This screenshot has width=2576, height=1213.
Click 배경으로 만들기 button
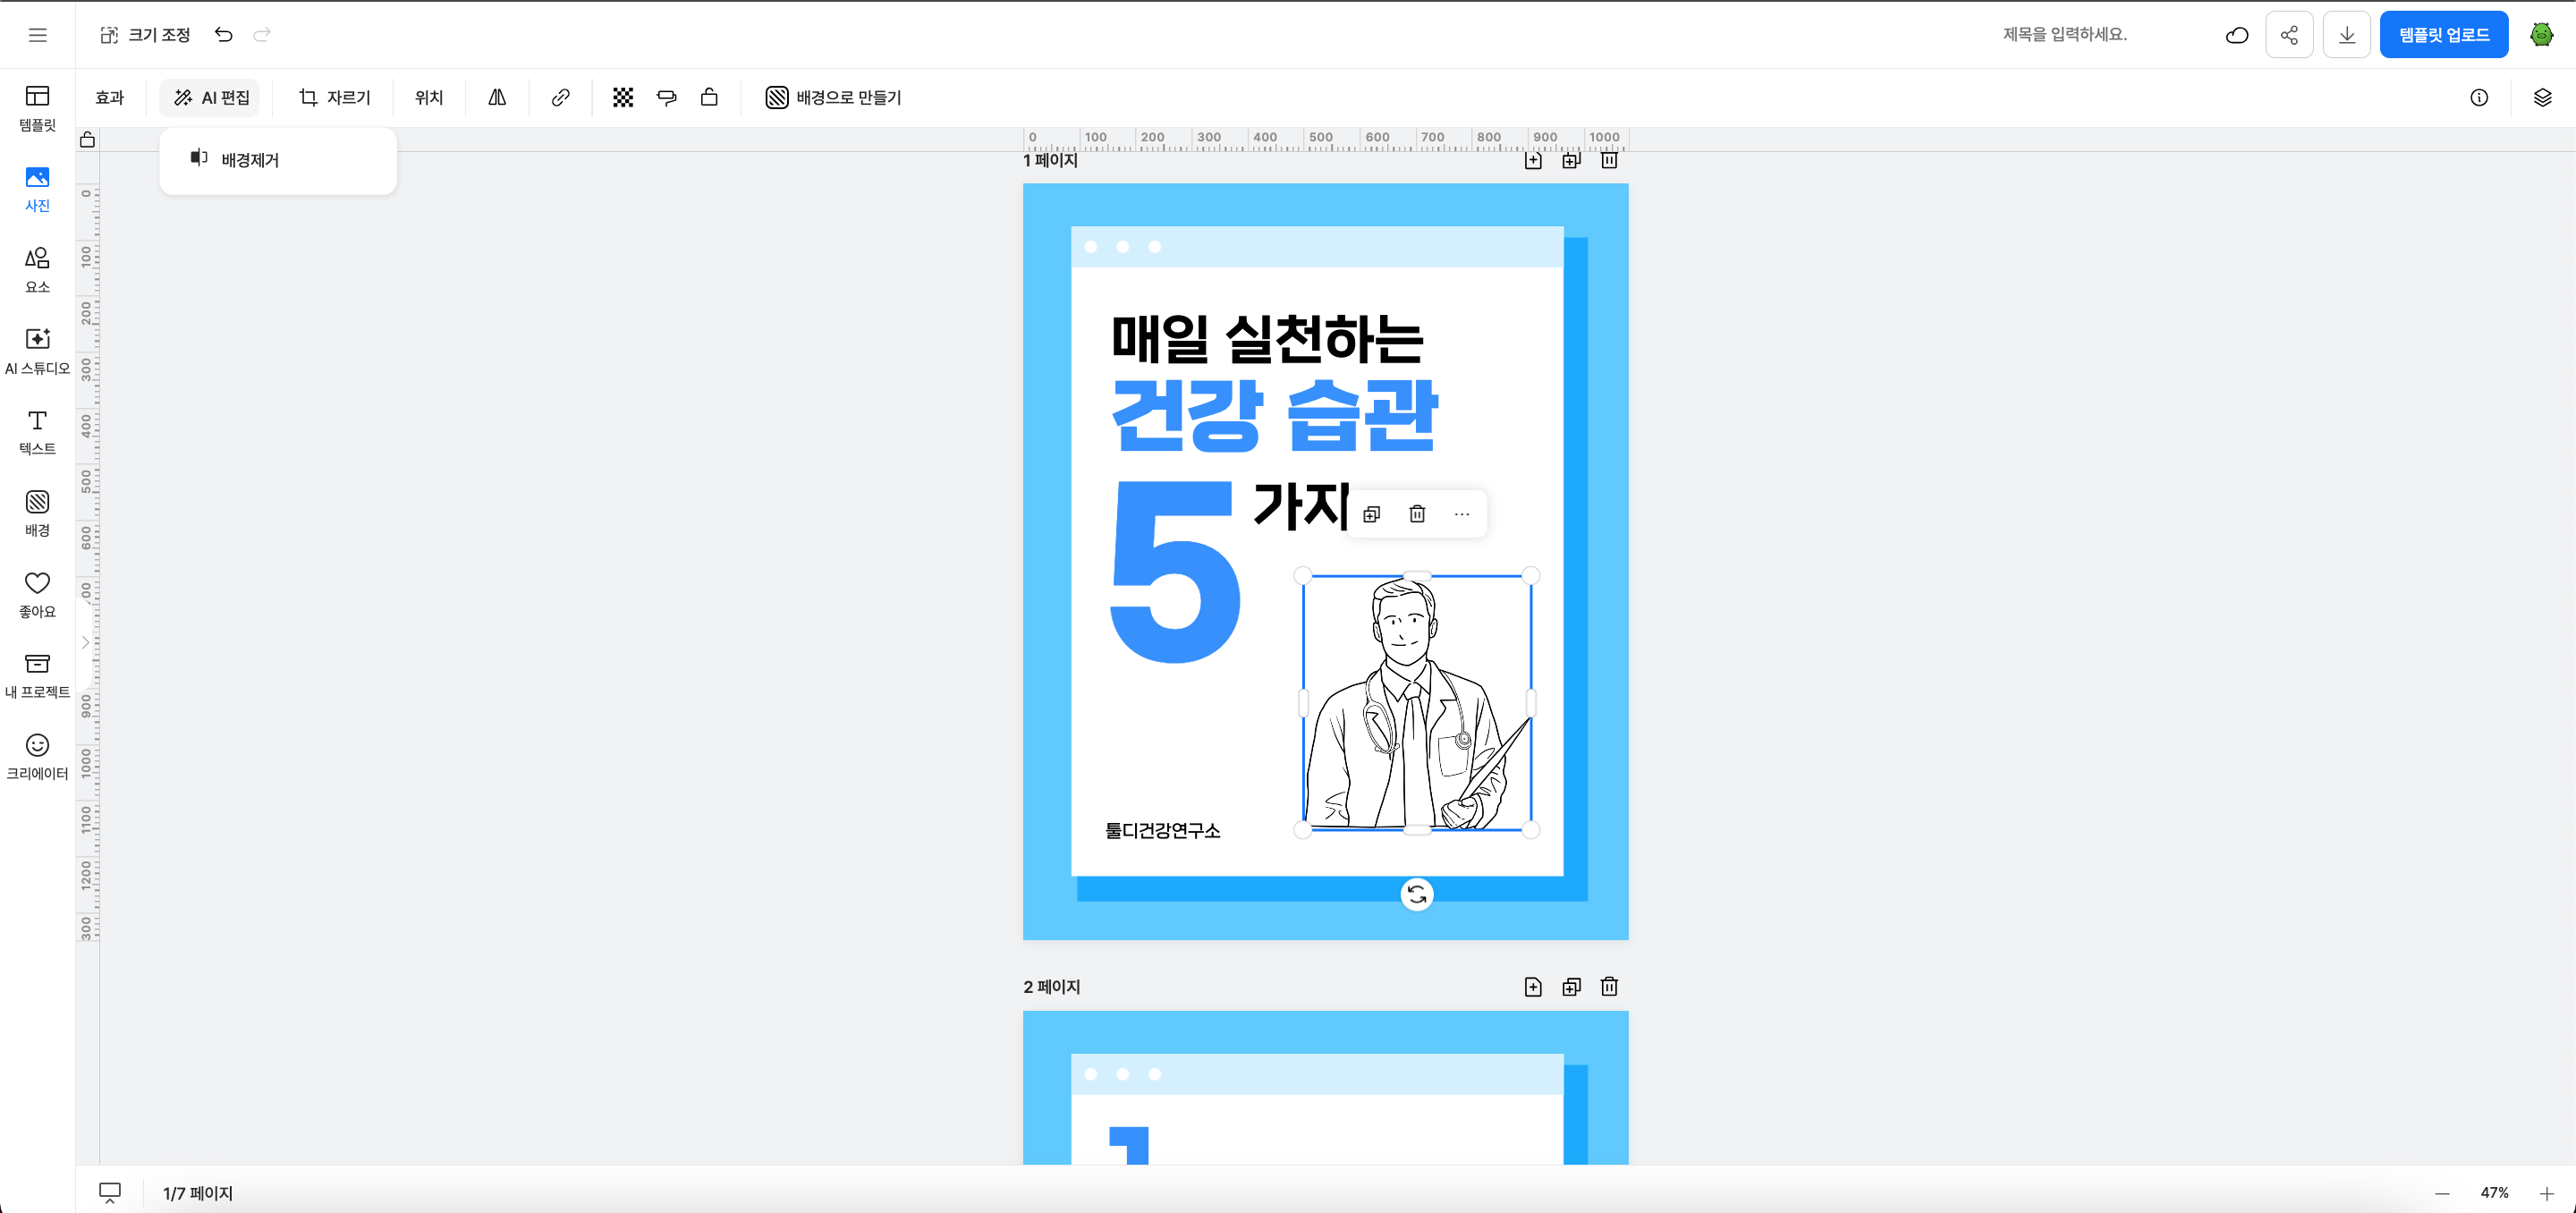[x=833, y=97]
